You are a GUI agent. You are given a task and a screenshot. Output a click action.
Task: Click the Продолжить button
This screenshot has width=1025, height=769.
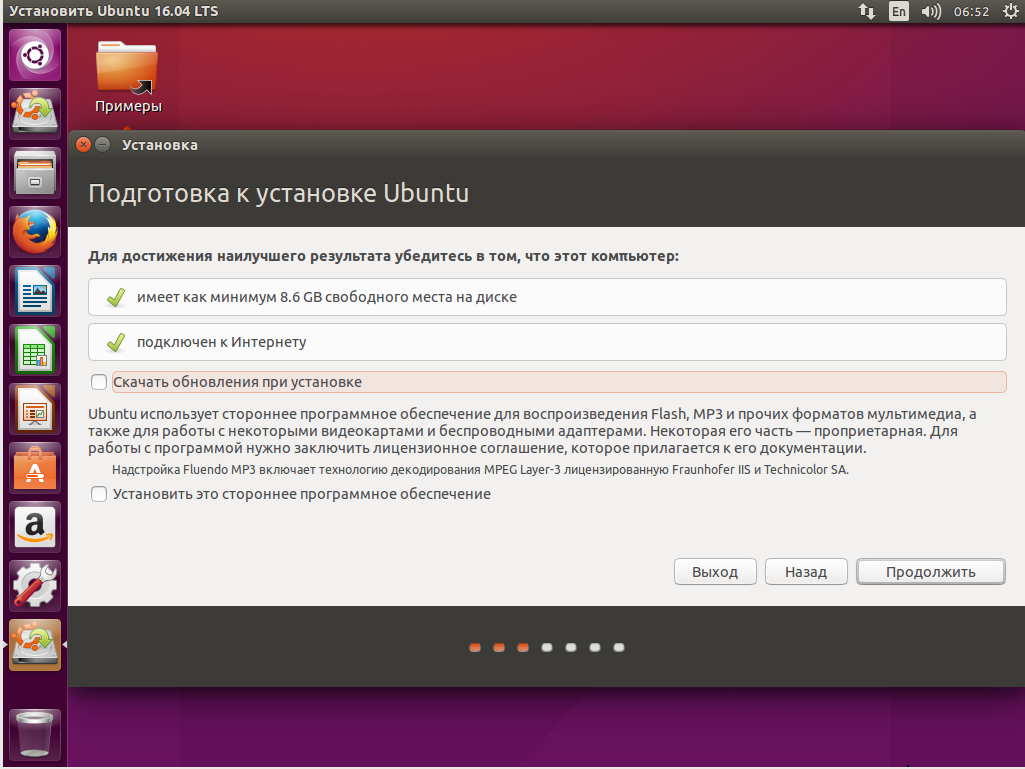931,572
